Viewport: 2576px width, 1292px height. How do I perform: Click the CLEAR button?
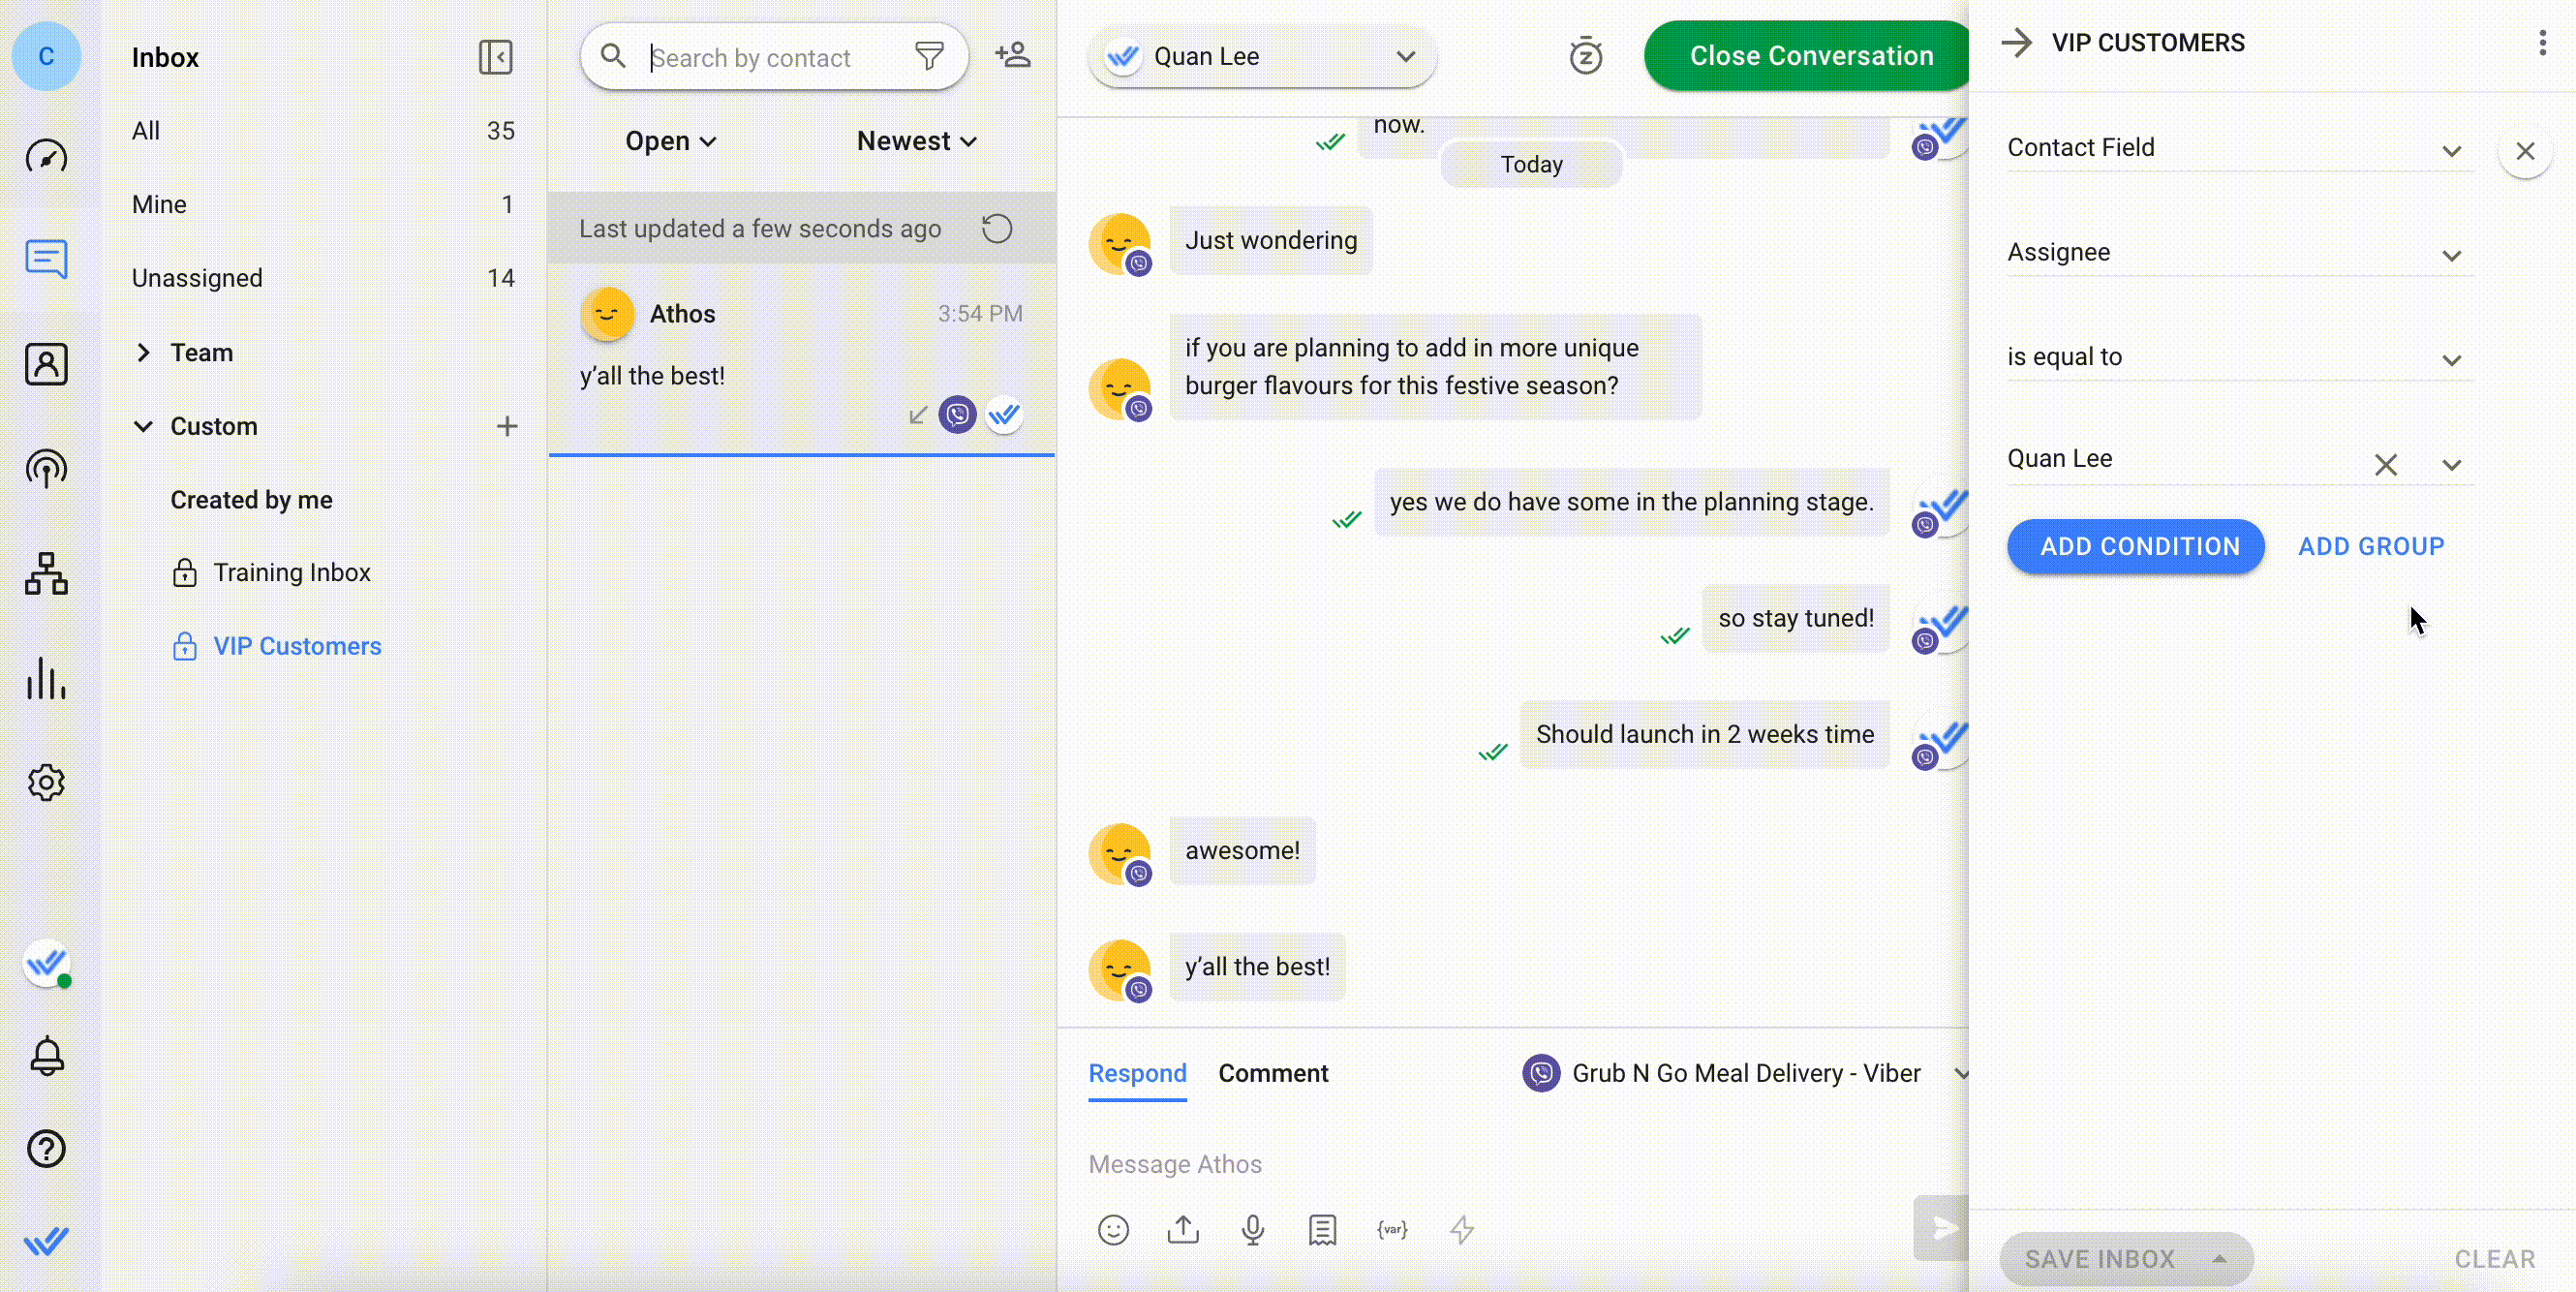(2495, 1259)
